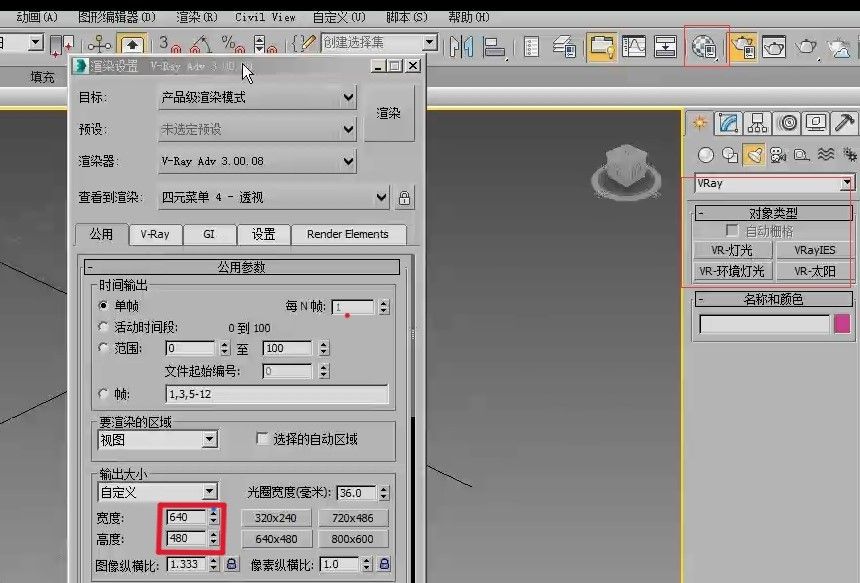Open the Render Setup icon on the toolbar
The image size is (860, 583).
click(744, 48)
